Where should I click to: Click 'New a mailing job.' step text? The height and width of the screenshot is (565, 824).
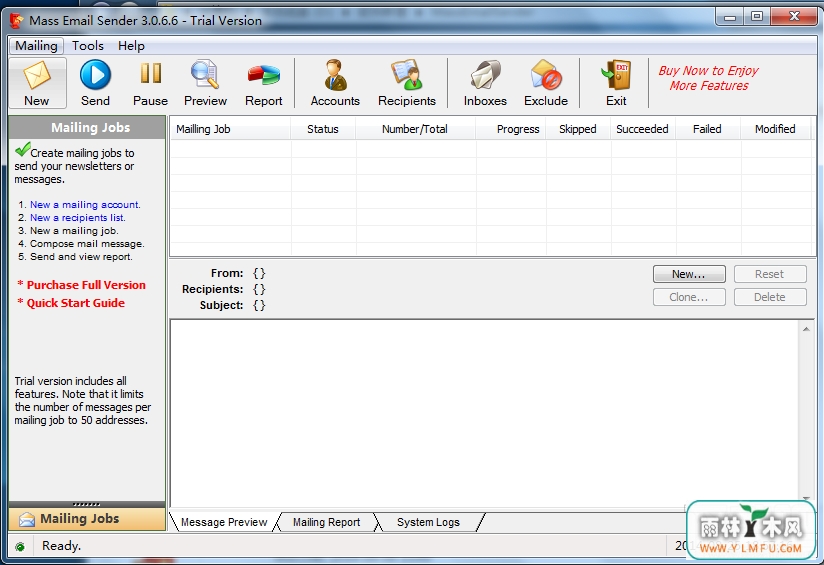(74, 231)
